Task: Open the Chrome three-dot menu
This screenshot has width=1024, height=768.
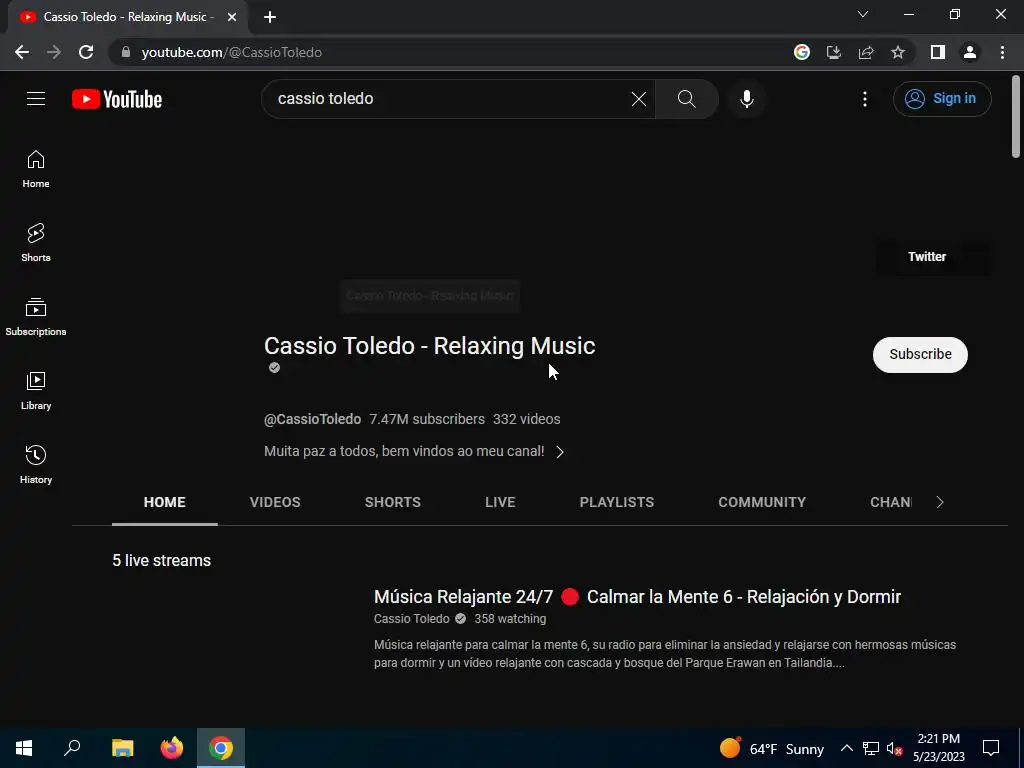Action: pos(1002,52)
